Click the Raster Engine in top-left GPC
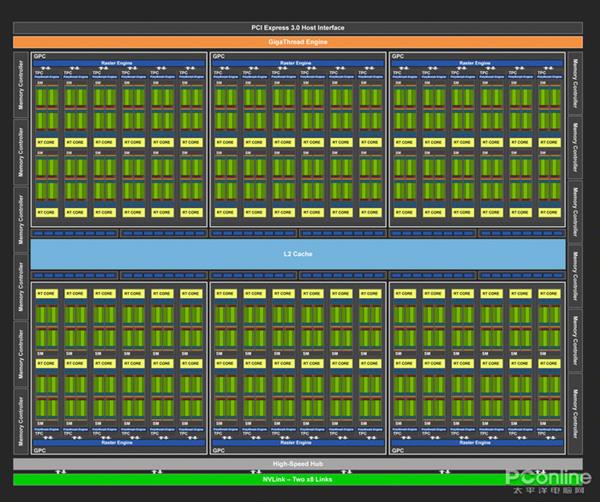The height and width of the screenshot is (502, 600). tap(119, 64)
